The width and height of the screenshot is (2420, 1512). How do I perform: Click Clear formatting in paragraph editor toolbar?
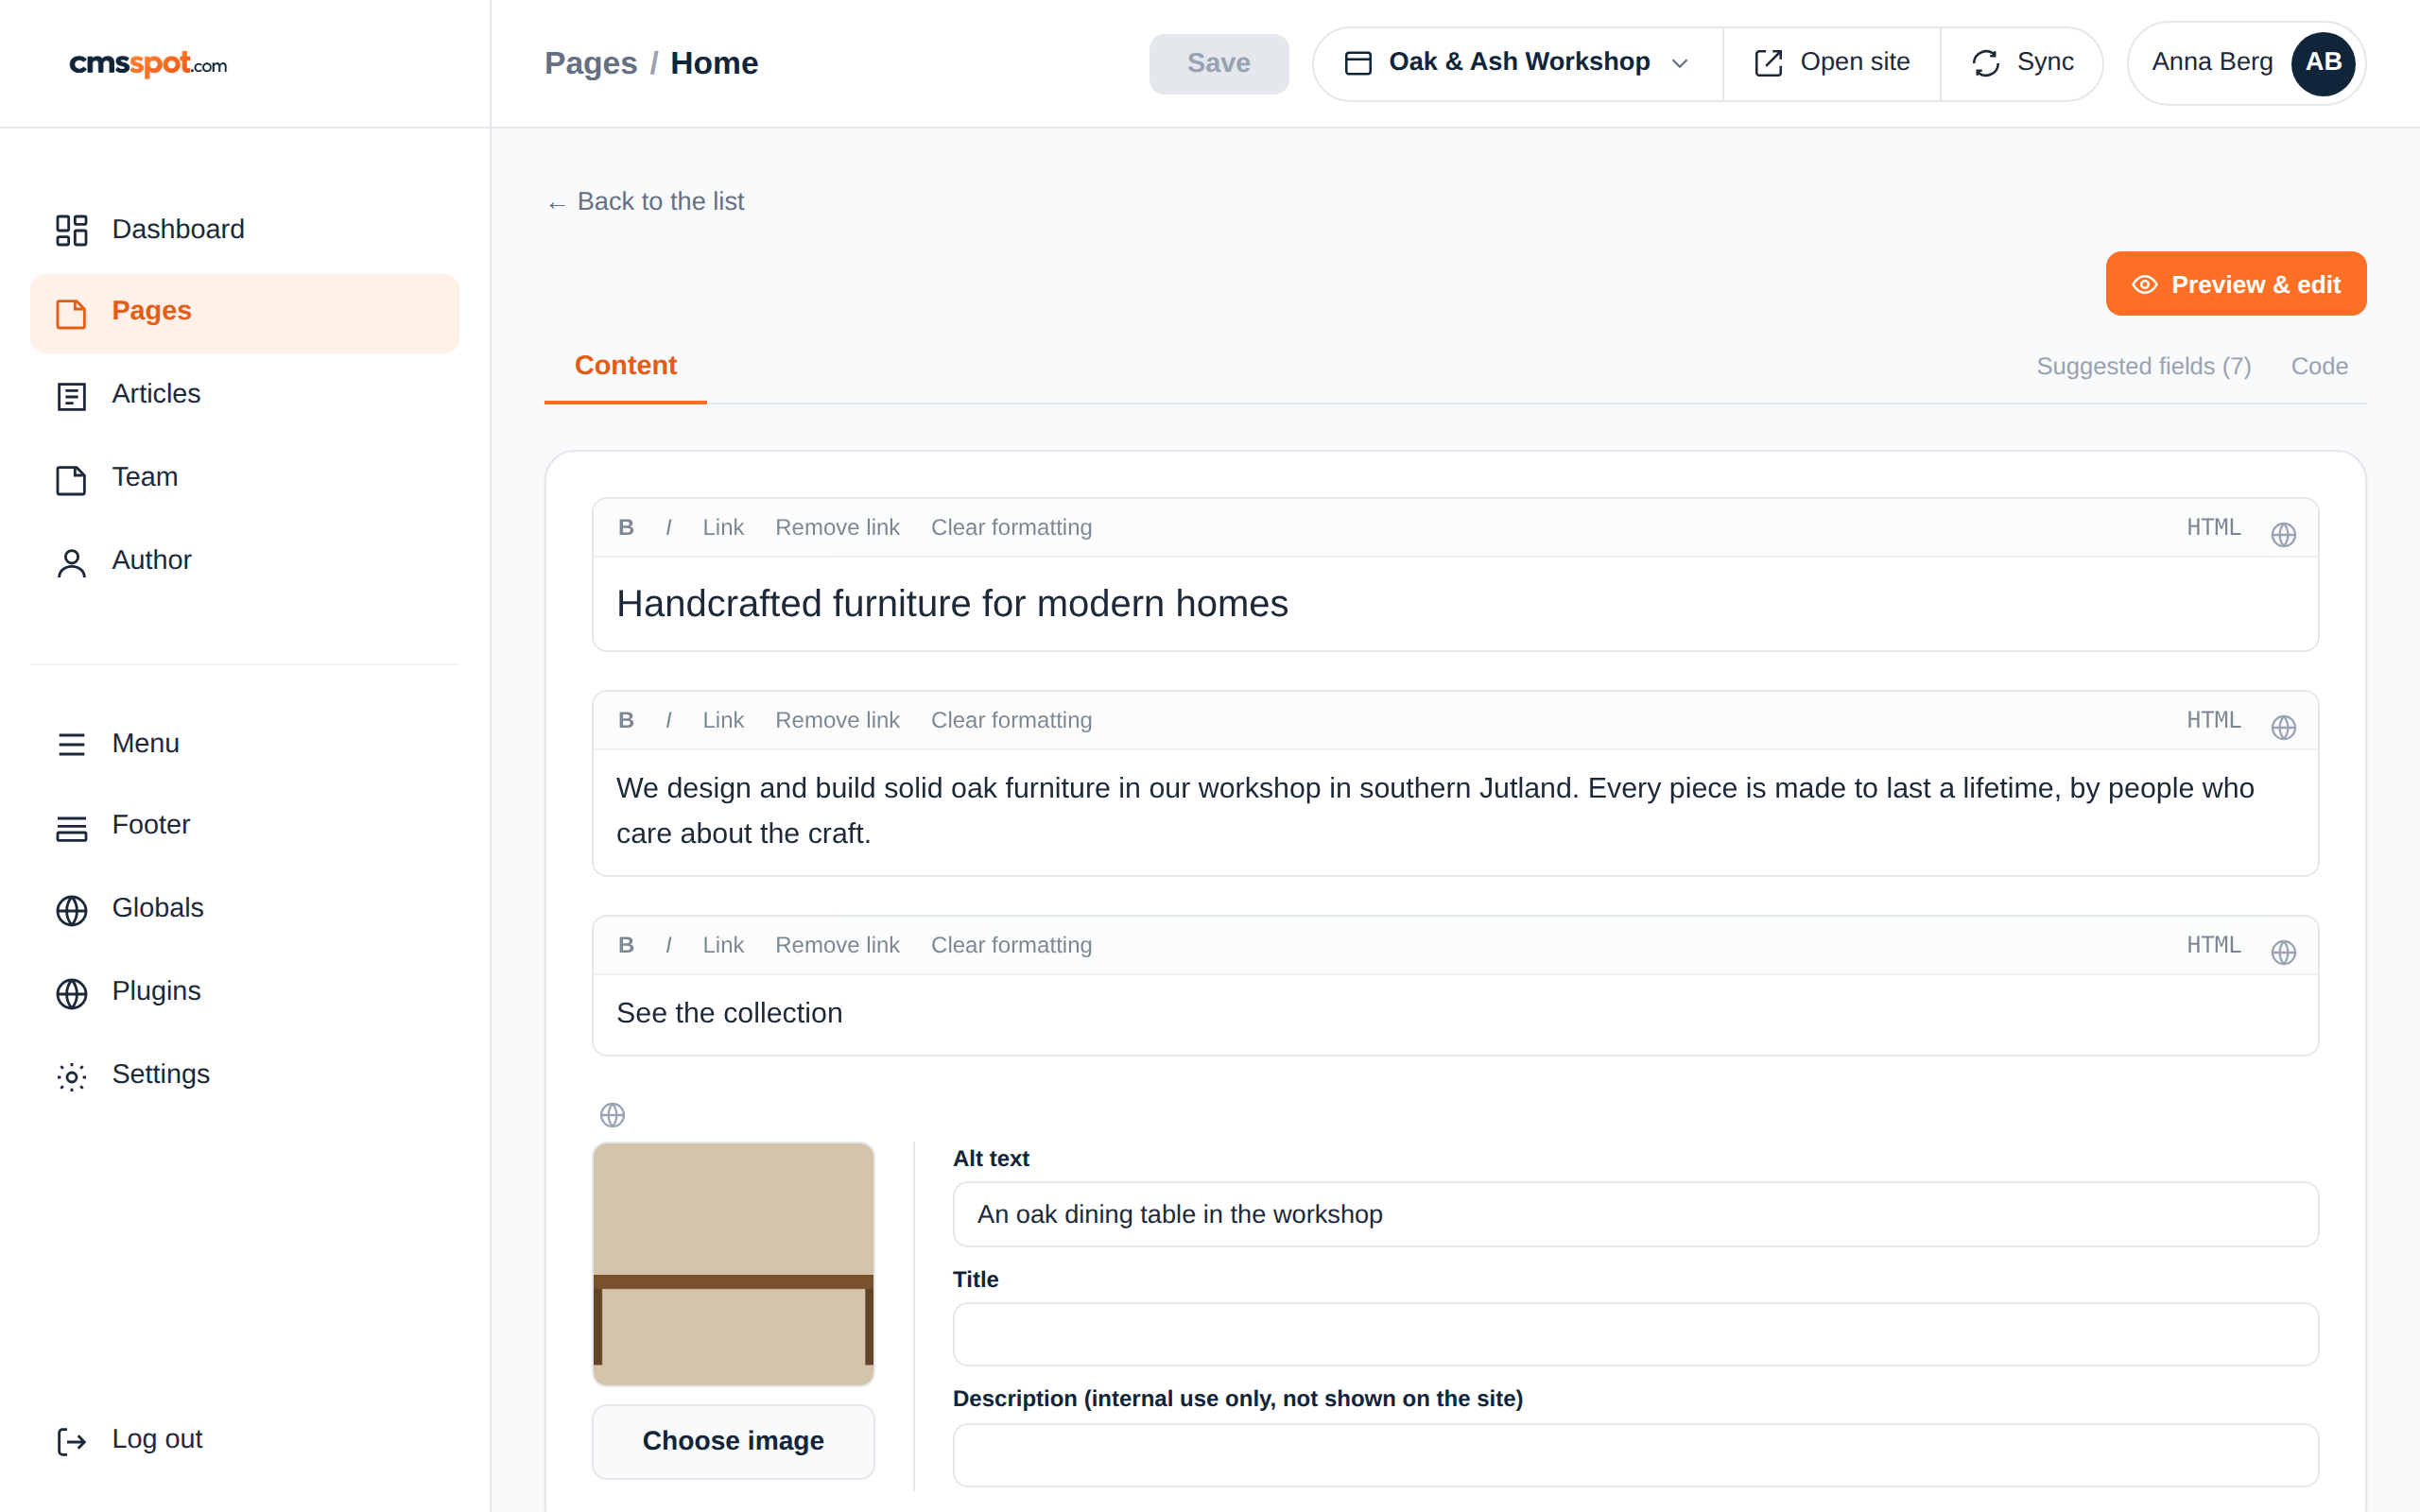pyautogui.click(x=1011, y=720)
